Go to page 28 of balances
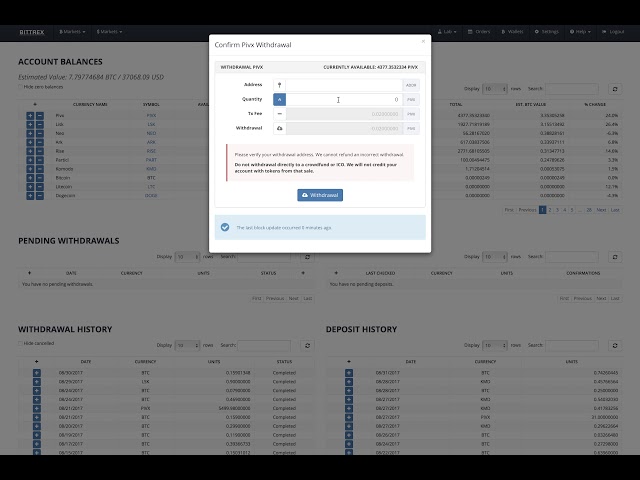 pyautogui.click(x=589, y=210)
